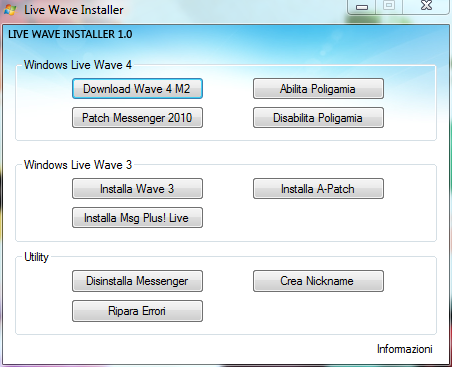
Task: Click the Live Wave Installer title bar text
Action: (74, 10)
